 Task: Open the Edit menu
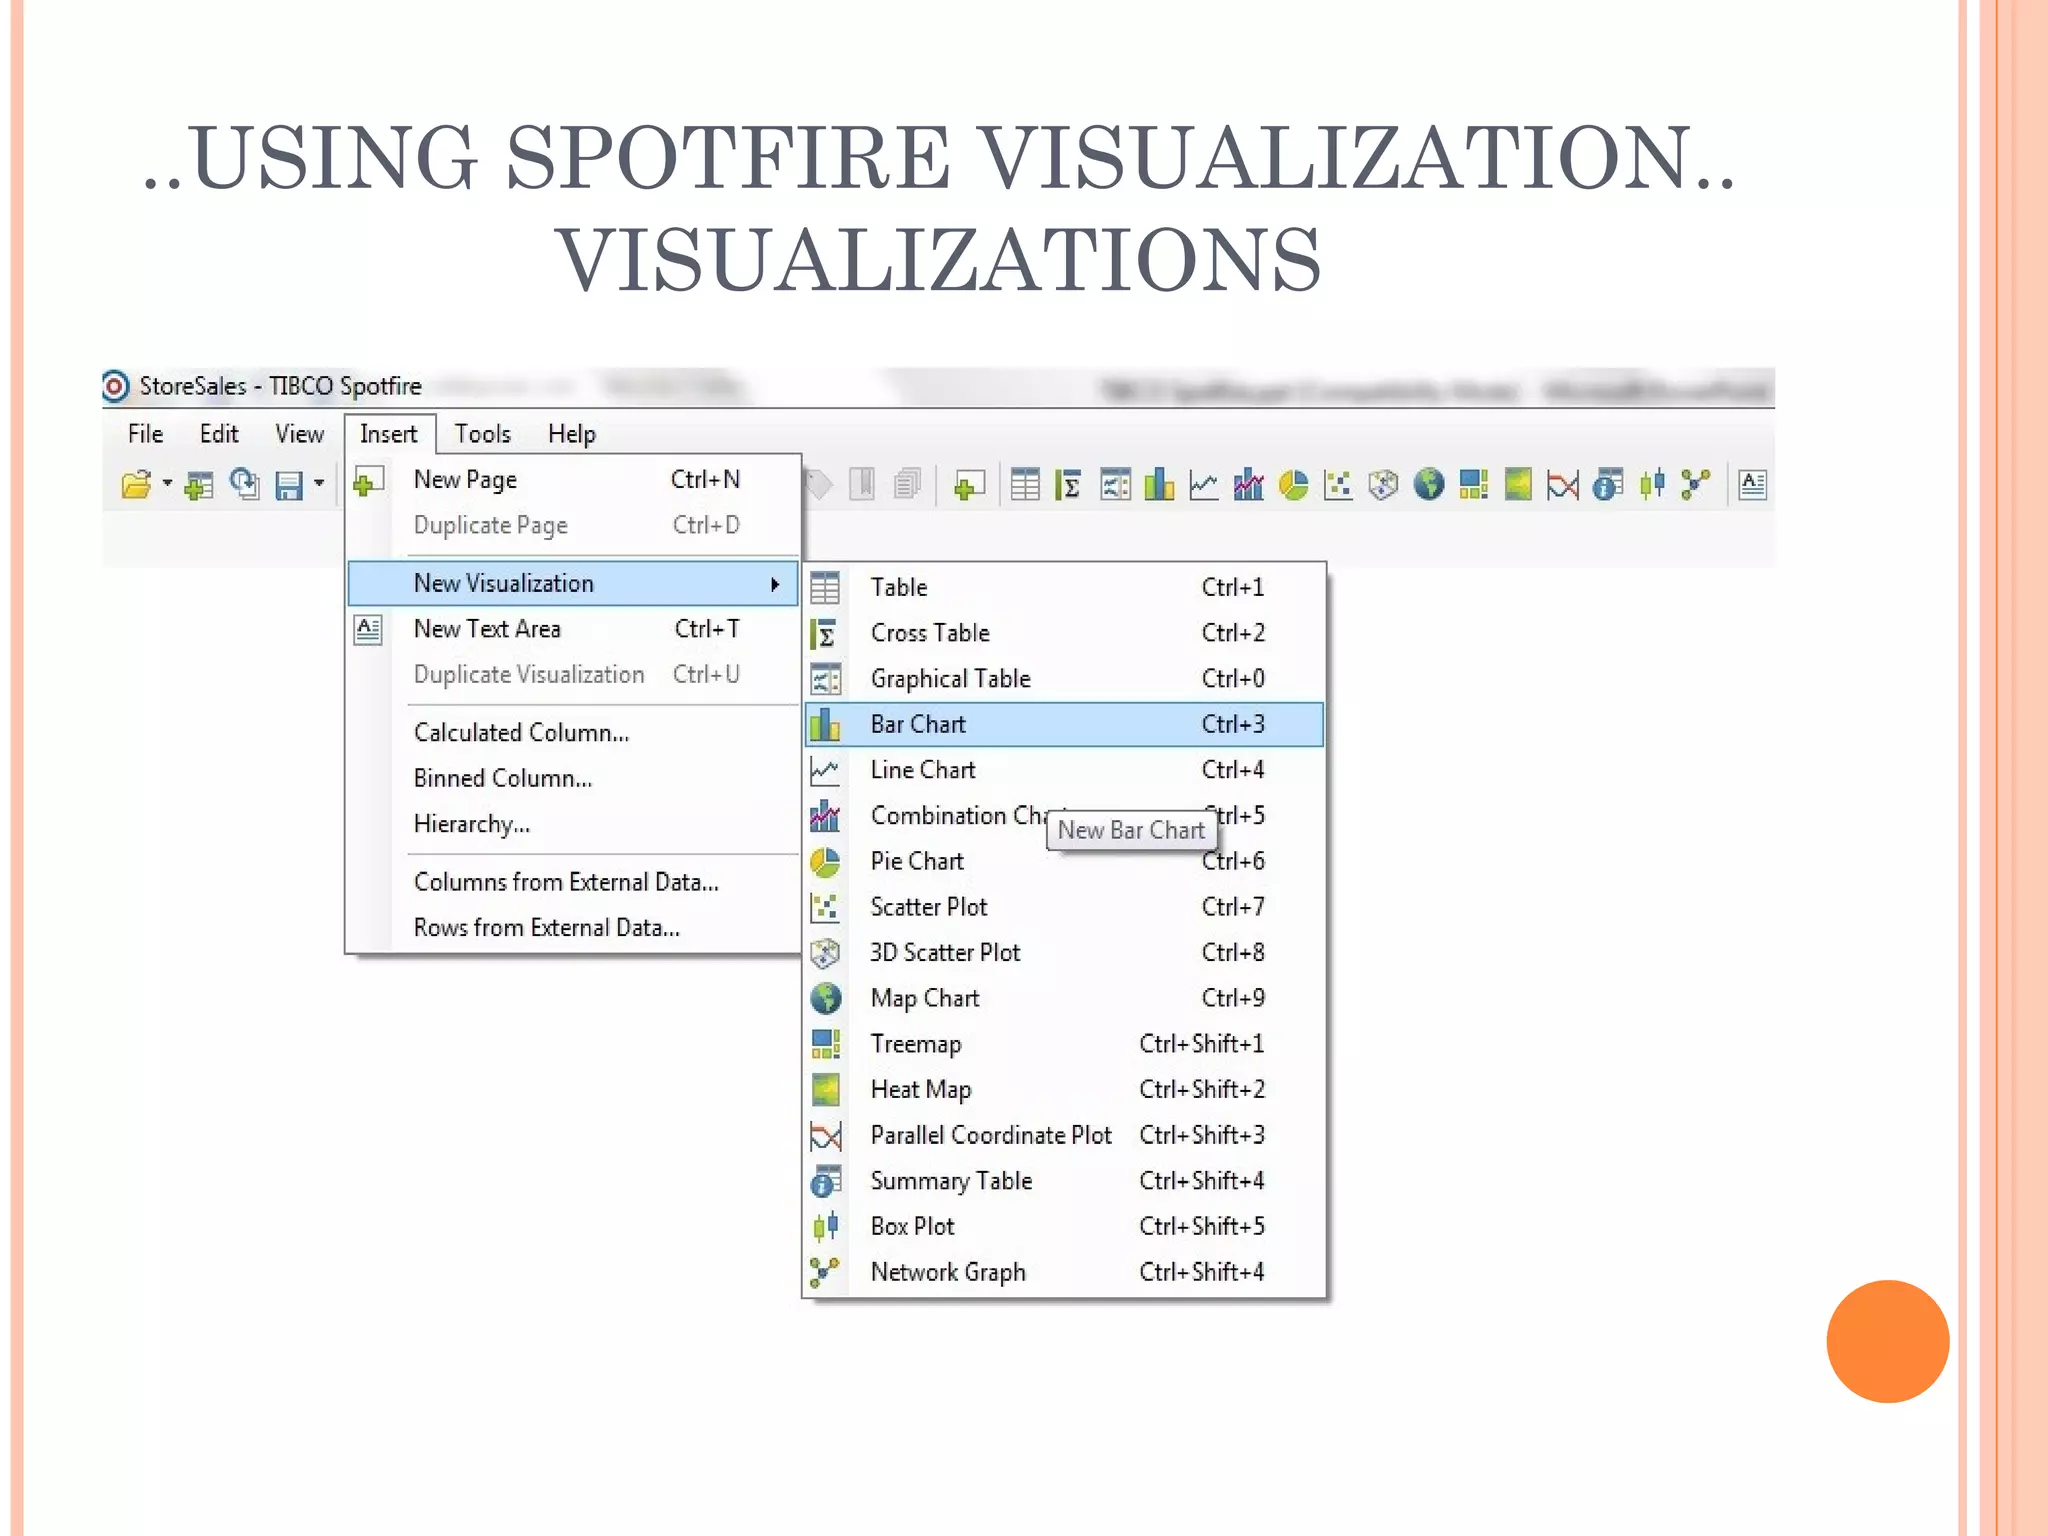click(x=219, y=434)
